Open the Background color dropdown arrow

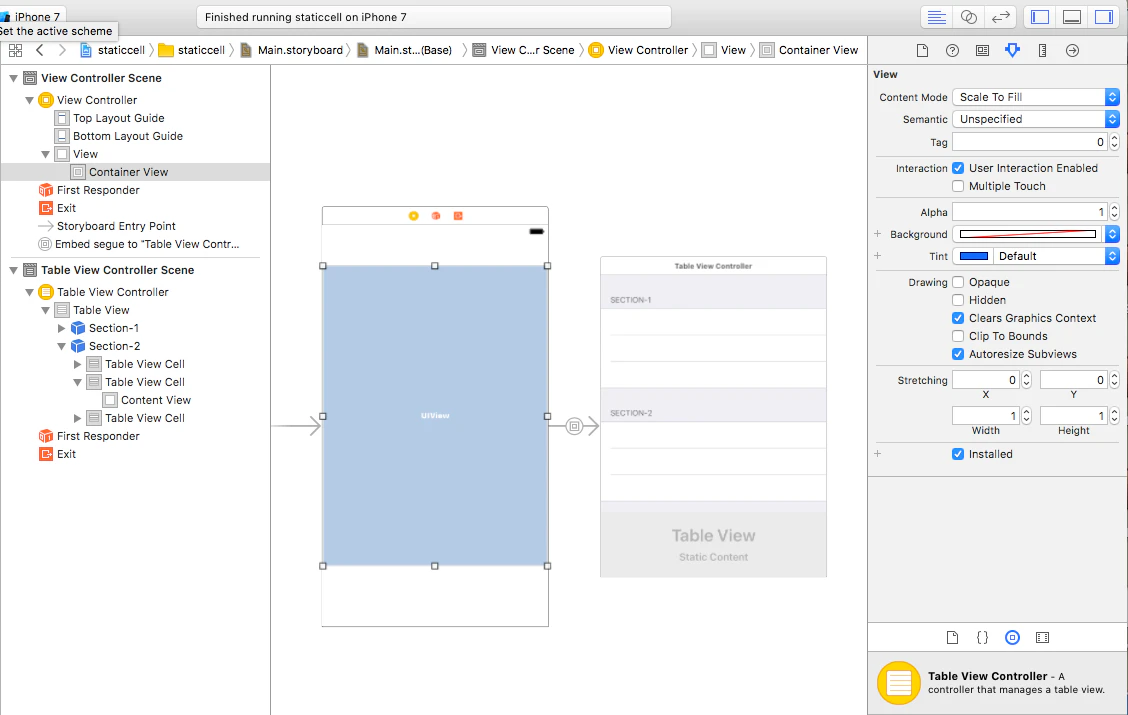(x=1112, y=234)
